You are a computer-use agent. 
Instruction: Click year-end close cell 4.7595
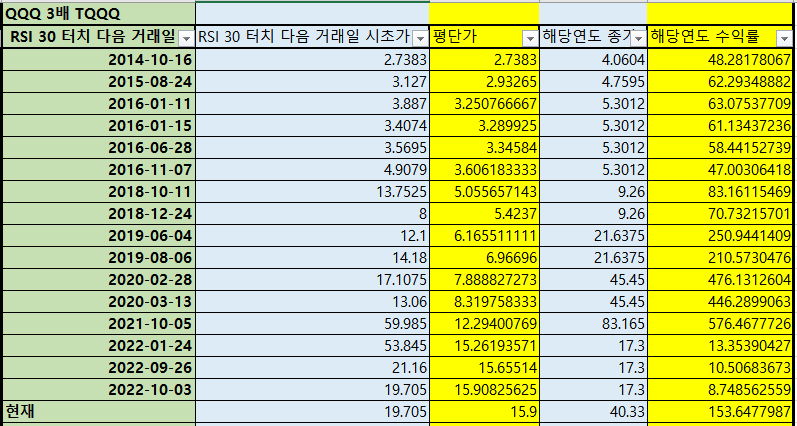click(593, 81)
